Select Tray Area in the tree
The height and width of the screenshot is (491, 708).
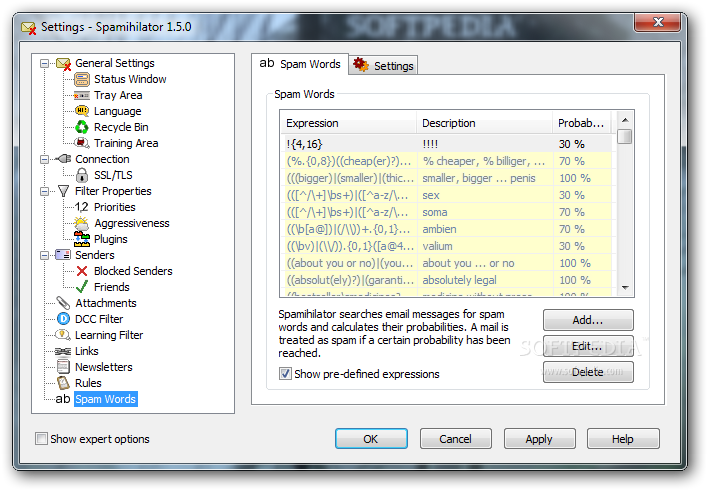(118, 96)
